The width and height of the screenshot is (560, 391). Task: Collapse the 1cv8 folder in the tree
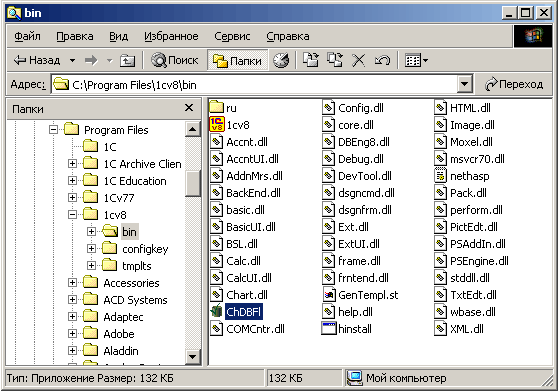point(72,215)
